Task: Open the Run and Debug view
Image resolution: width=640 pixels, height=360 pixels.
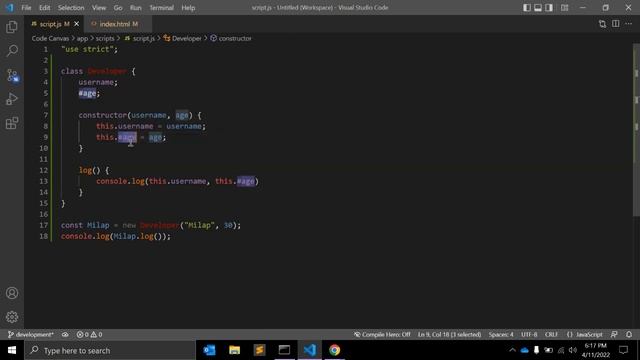Action: pos(12,99)
